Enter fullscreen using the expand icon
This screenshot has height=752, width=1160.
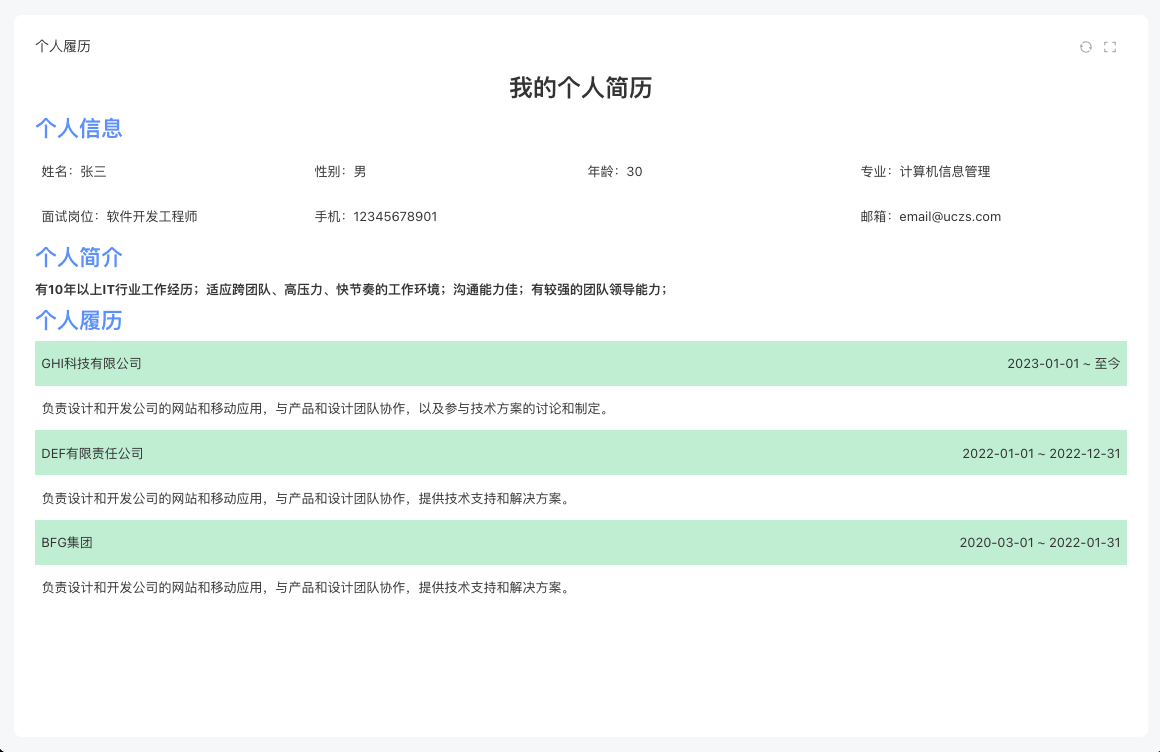click(1110, 47)
